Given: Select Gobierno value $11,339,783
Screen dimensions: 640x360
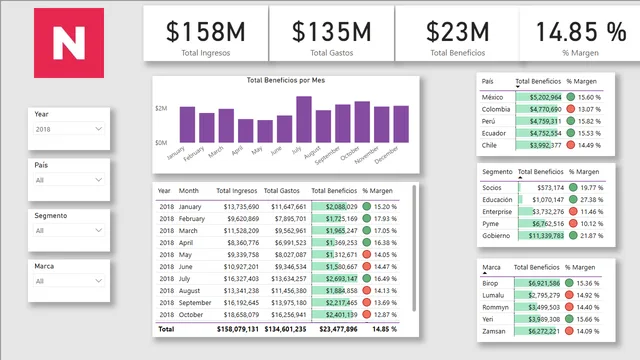Looking at the screenshot, I should point(546,236).
